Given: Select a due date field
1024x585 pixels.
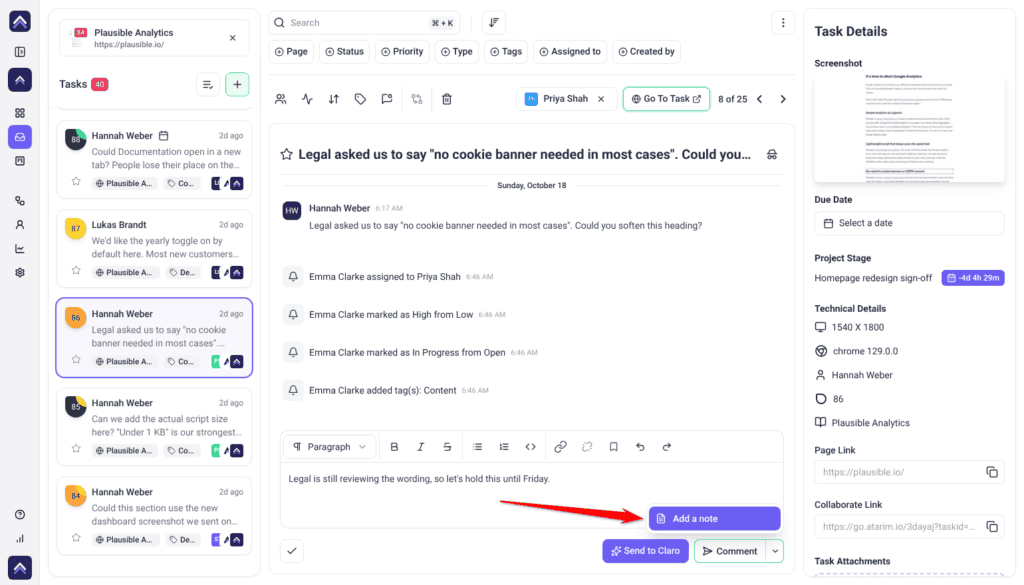Looking at the screenshot, I should (909, 223).
